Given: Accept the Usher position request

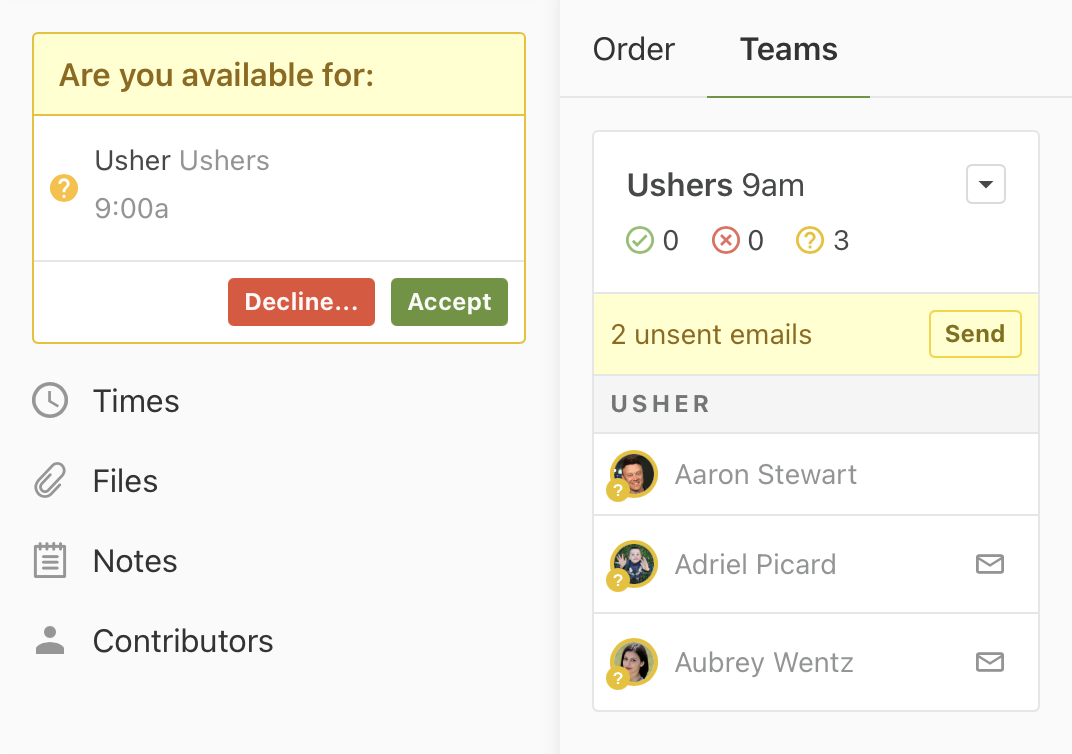Looking at the screenshot, I should click(449, 302).
